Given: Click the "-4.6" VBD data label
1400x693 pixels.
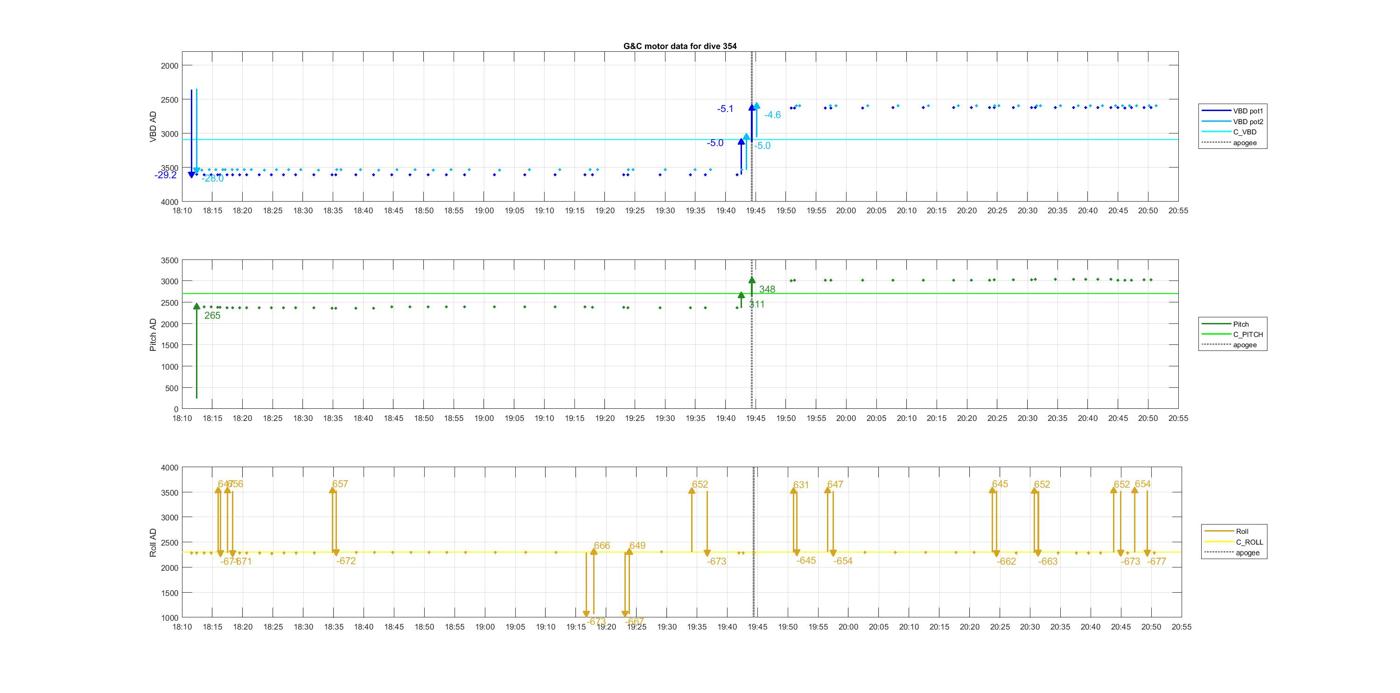Looking at the screenshot, I should 772,115.
